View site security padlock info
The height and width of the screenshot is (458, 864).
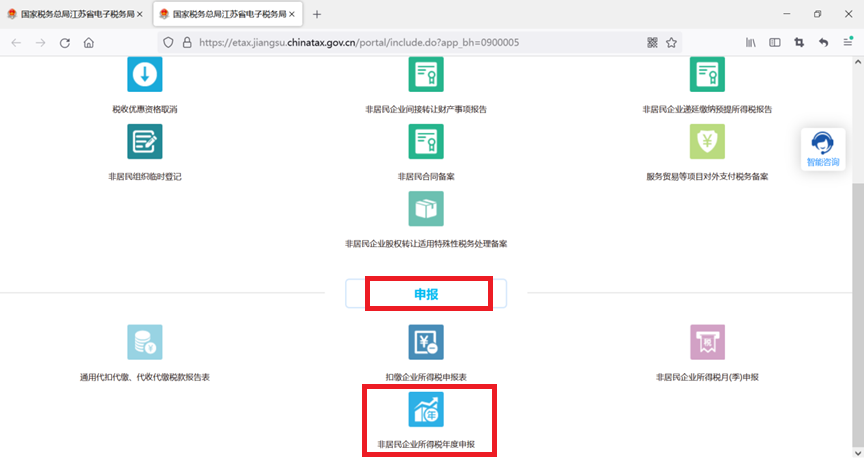pyautogui.click(x=187, y=42)
